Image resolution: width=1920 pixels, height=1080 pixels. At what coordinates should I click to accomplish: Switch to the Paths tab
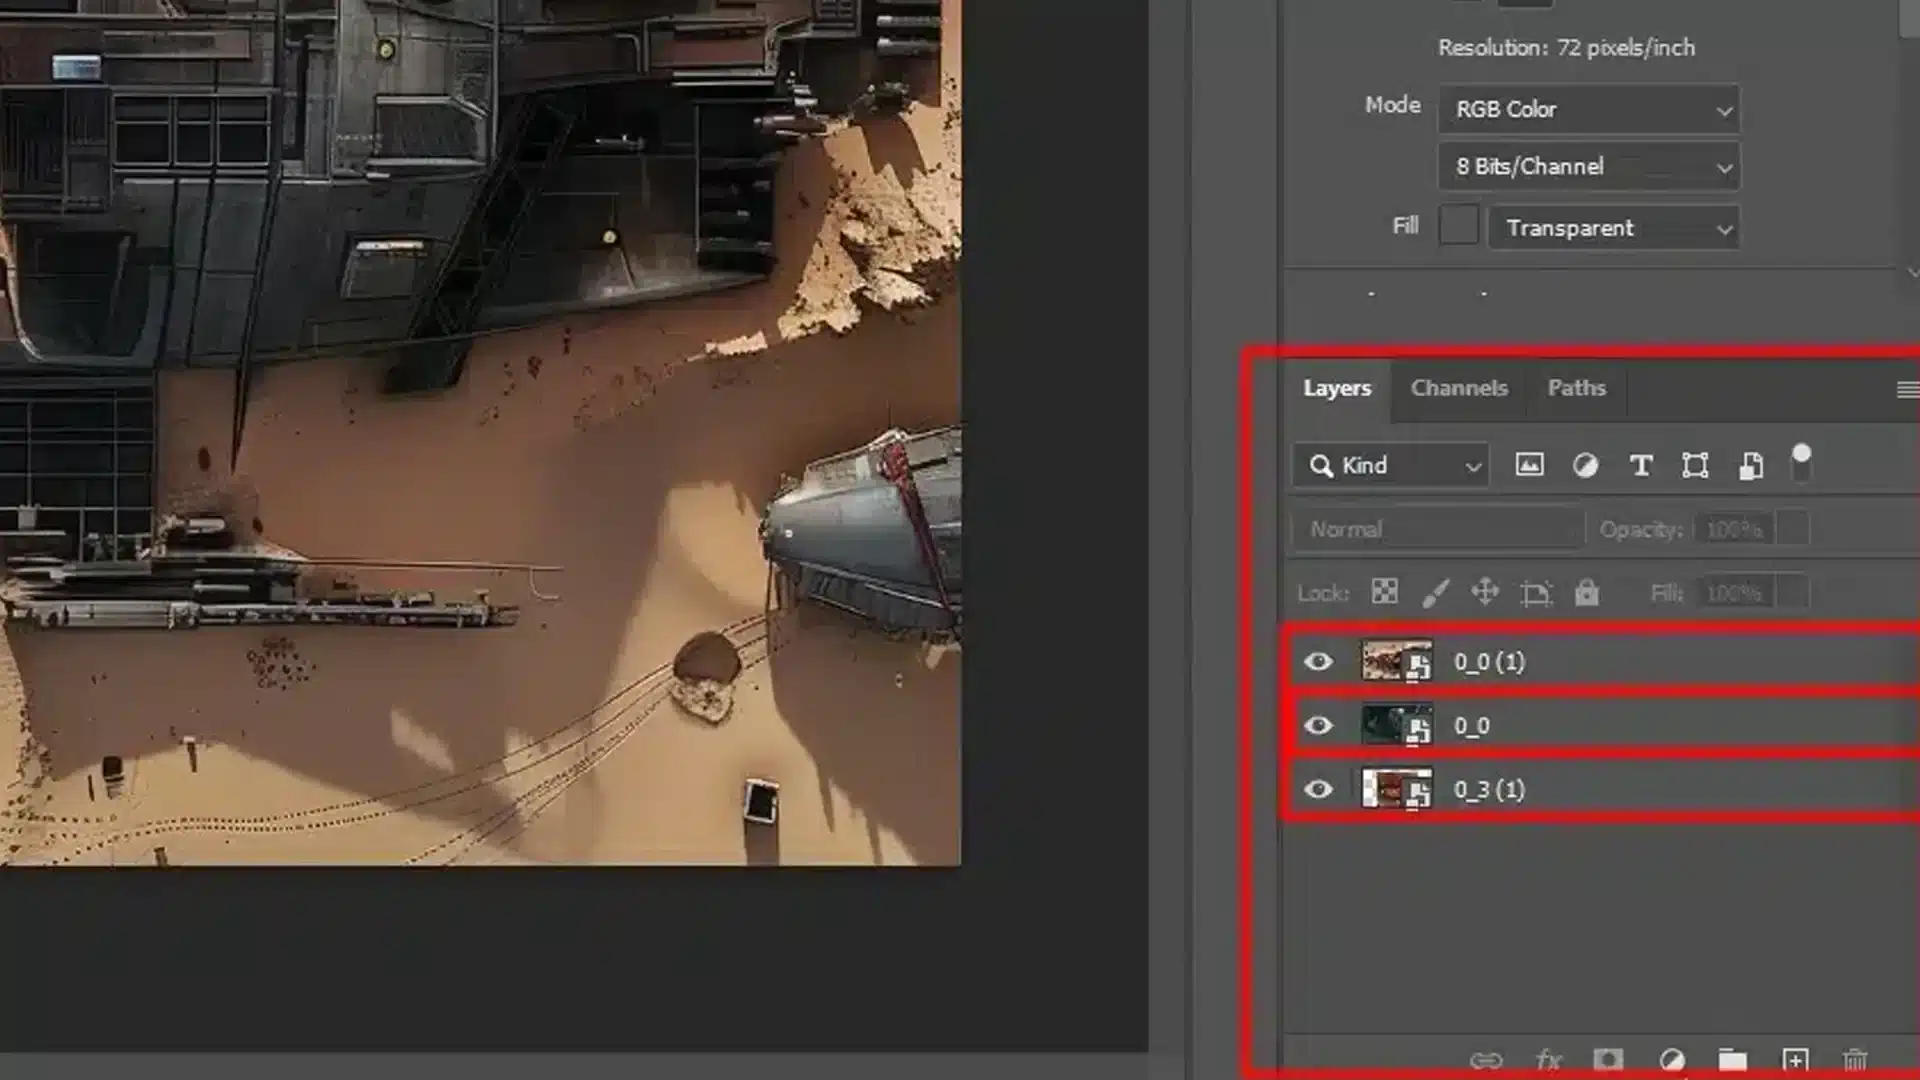(1576, 388)
